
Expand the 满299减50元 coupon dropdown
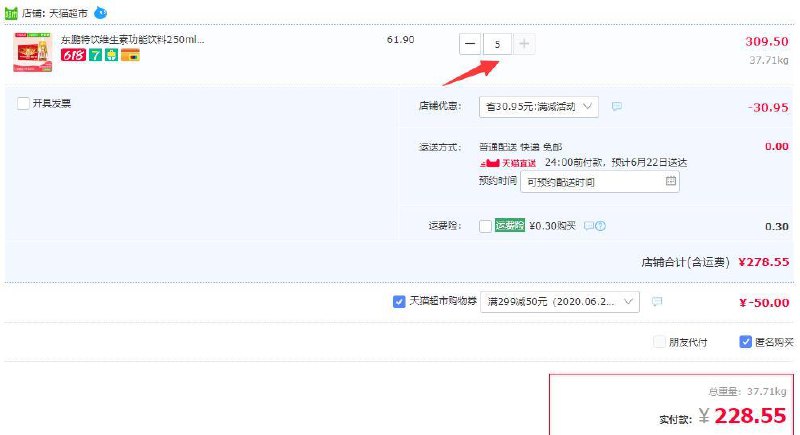click(560, 301)
